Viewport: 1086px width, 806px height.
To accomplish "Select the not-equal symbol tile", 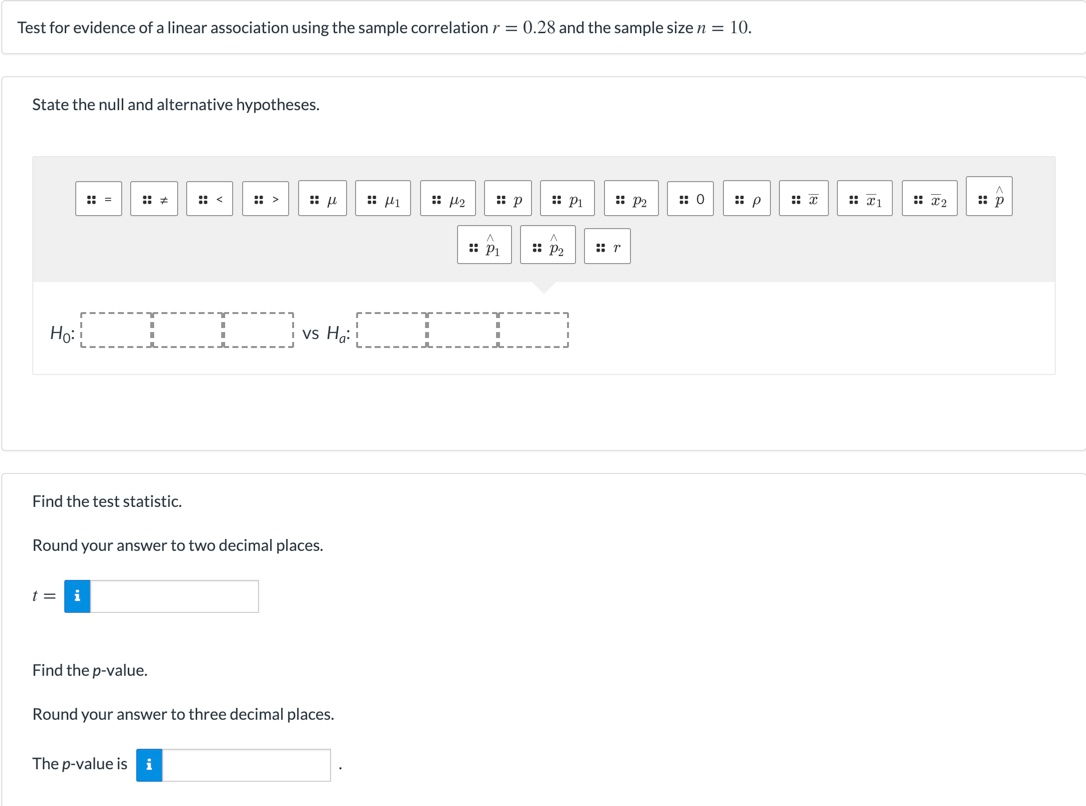I will (154, 198).
